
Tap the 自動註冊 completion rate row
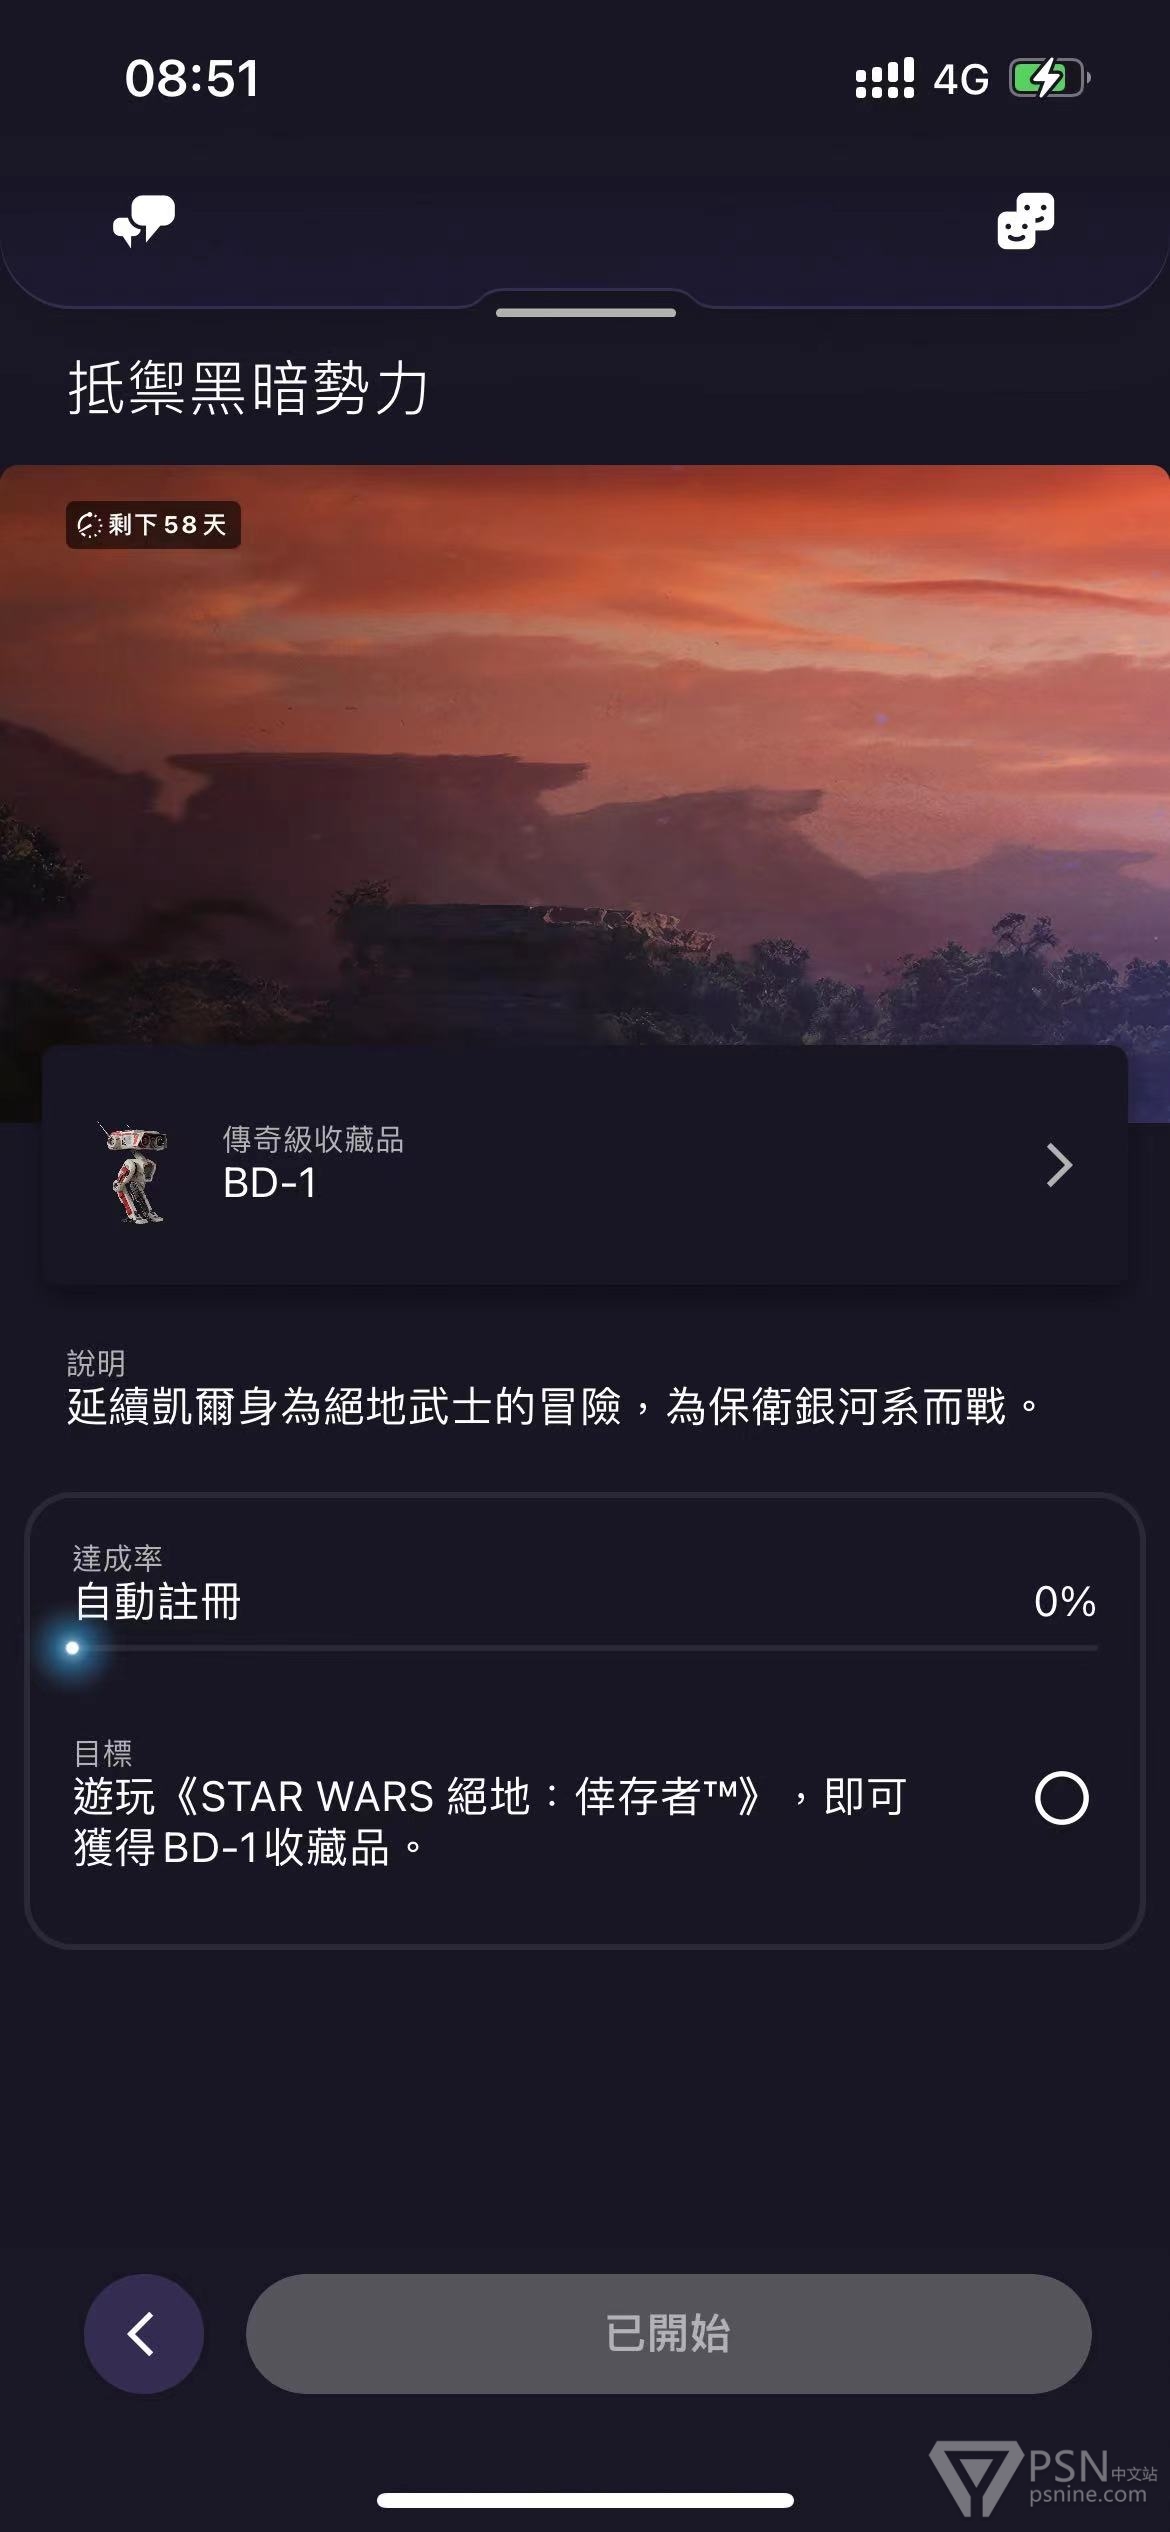pos(585,1602)
